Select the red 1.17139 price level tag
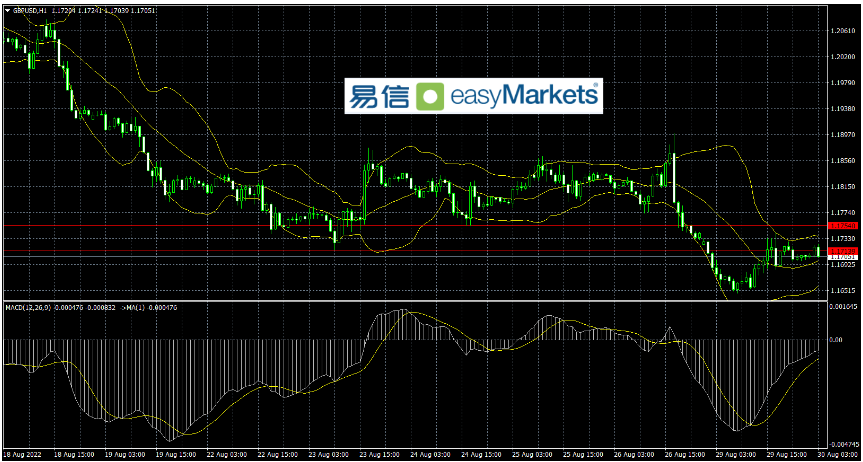The image size is (863, 462). click(x=842, y=251)
